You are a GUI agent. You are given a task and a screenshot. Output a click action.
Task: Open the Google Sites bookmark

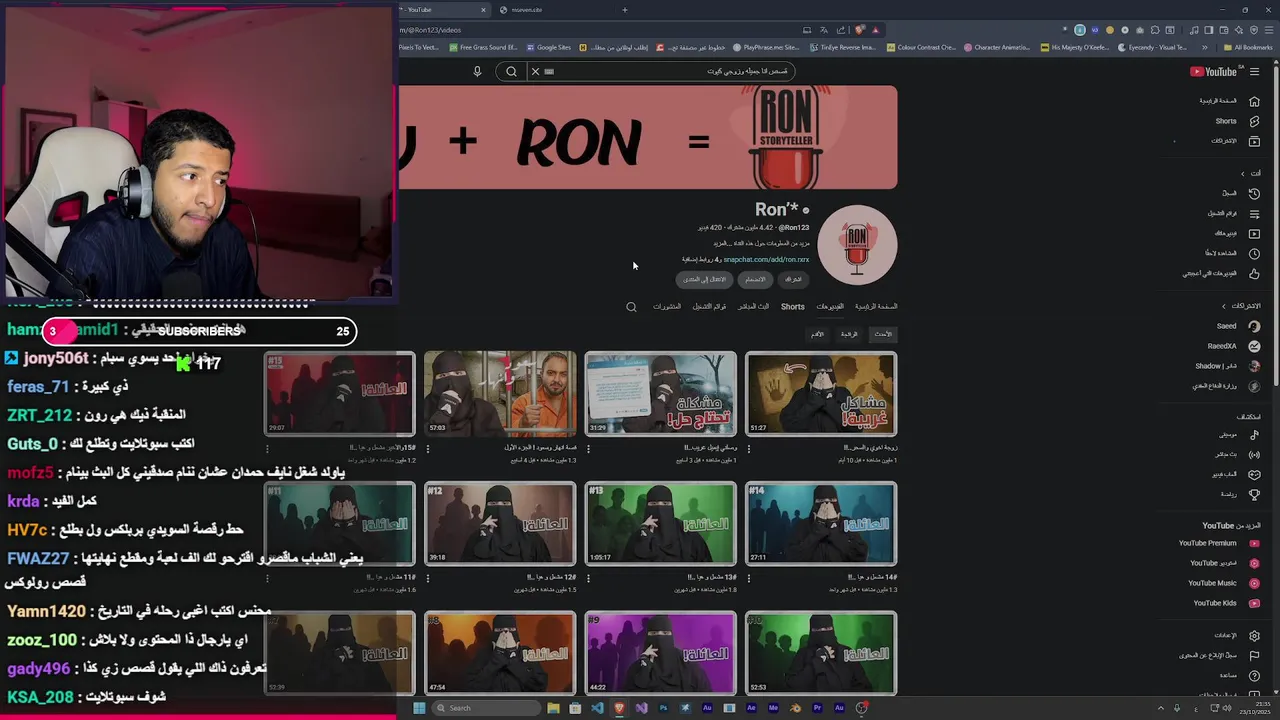(x=548, y=47)
